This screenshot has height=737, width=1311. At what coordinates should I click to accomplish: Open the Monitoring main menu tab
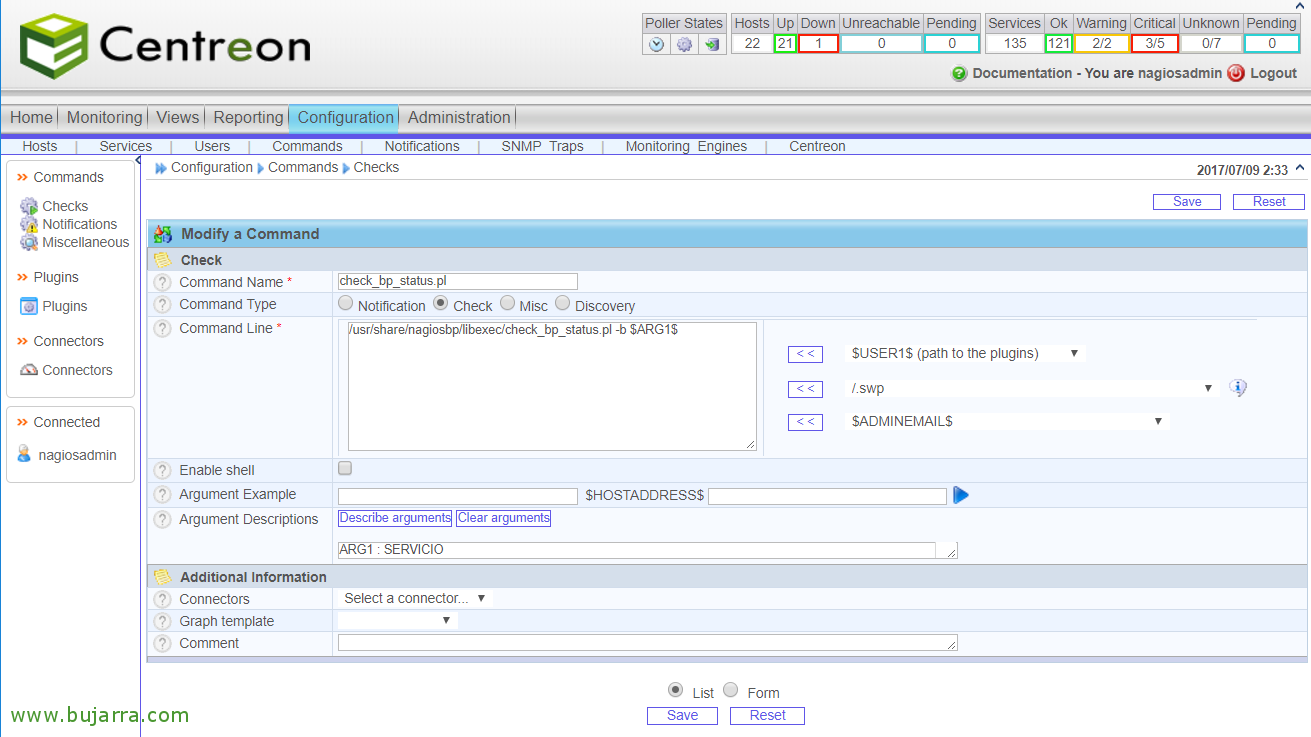(x=104, y=117)
